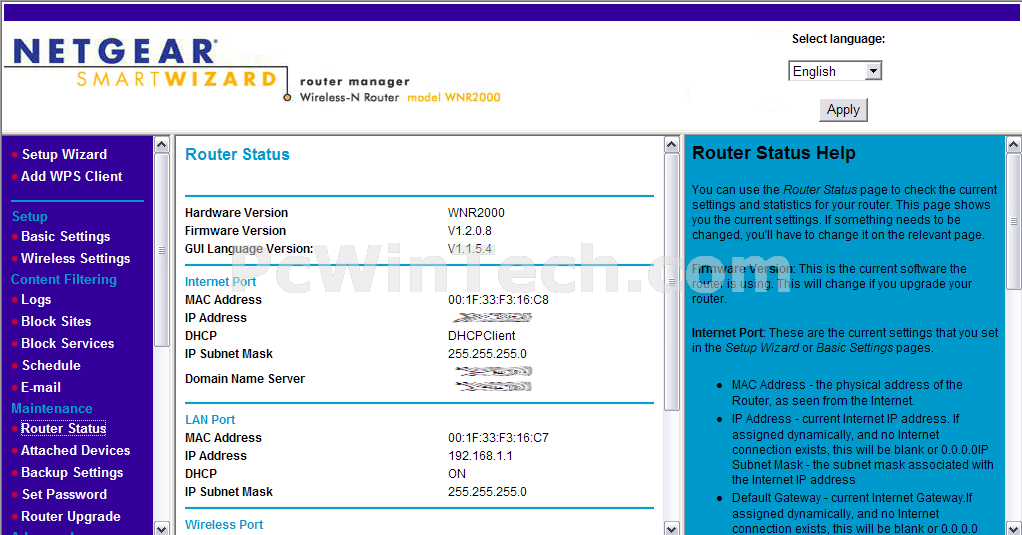Click Domain Name Server label
The image size is (1022, 535).
tap(245, 379)
